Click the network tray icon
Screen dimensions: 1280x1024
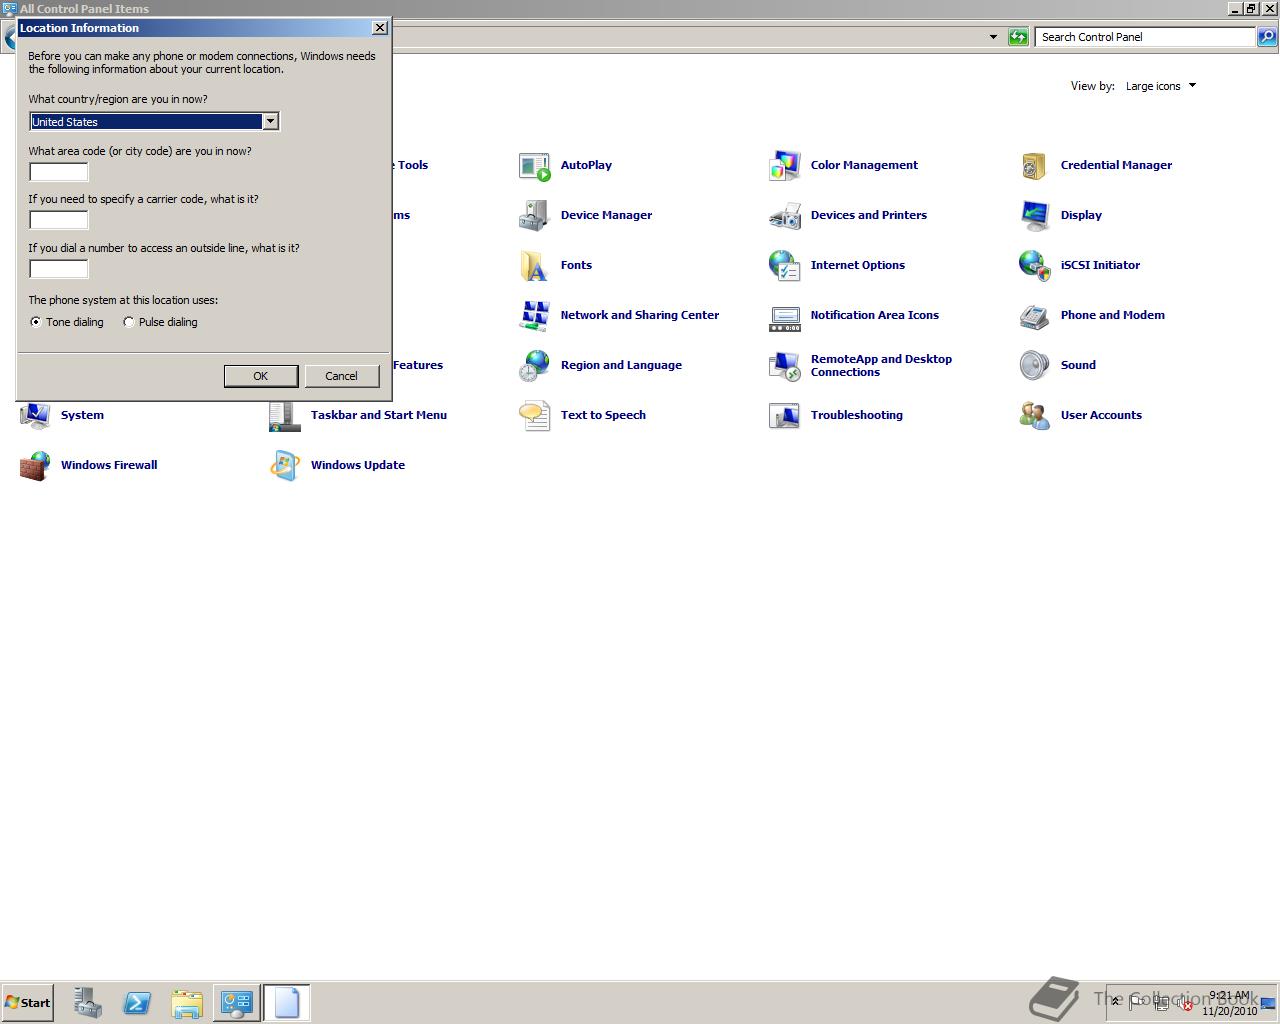[1160, 1003]
